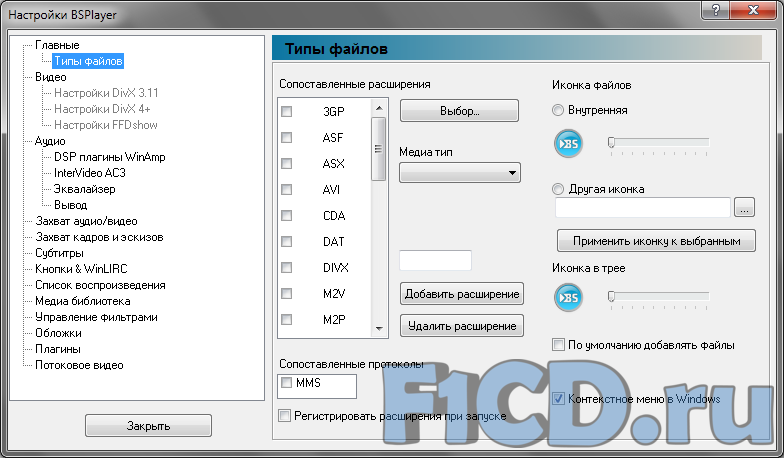Viewport: 784px width, 458px height.
Task: Enable Регистрировать расширения при запуске
Action: tap(284, 416)
